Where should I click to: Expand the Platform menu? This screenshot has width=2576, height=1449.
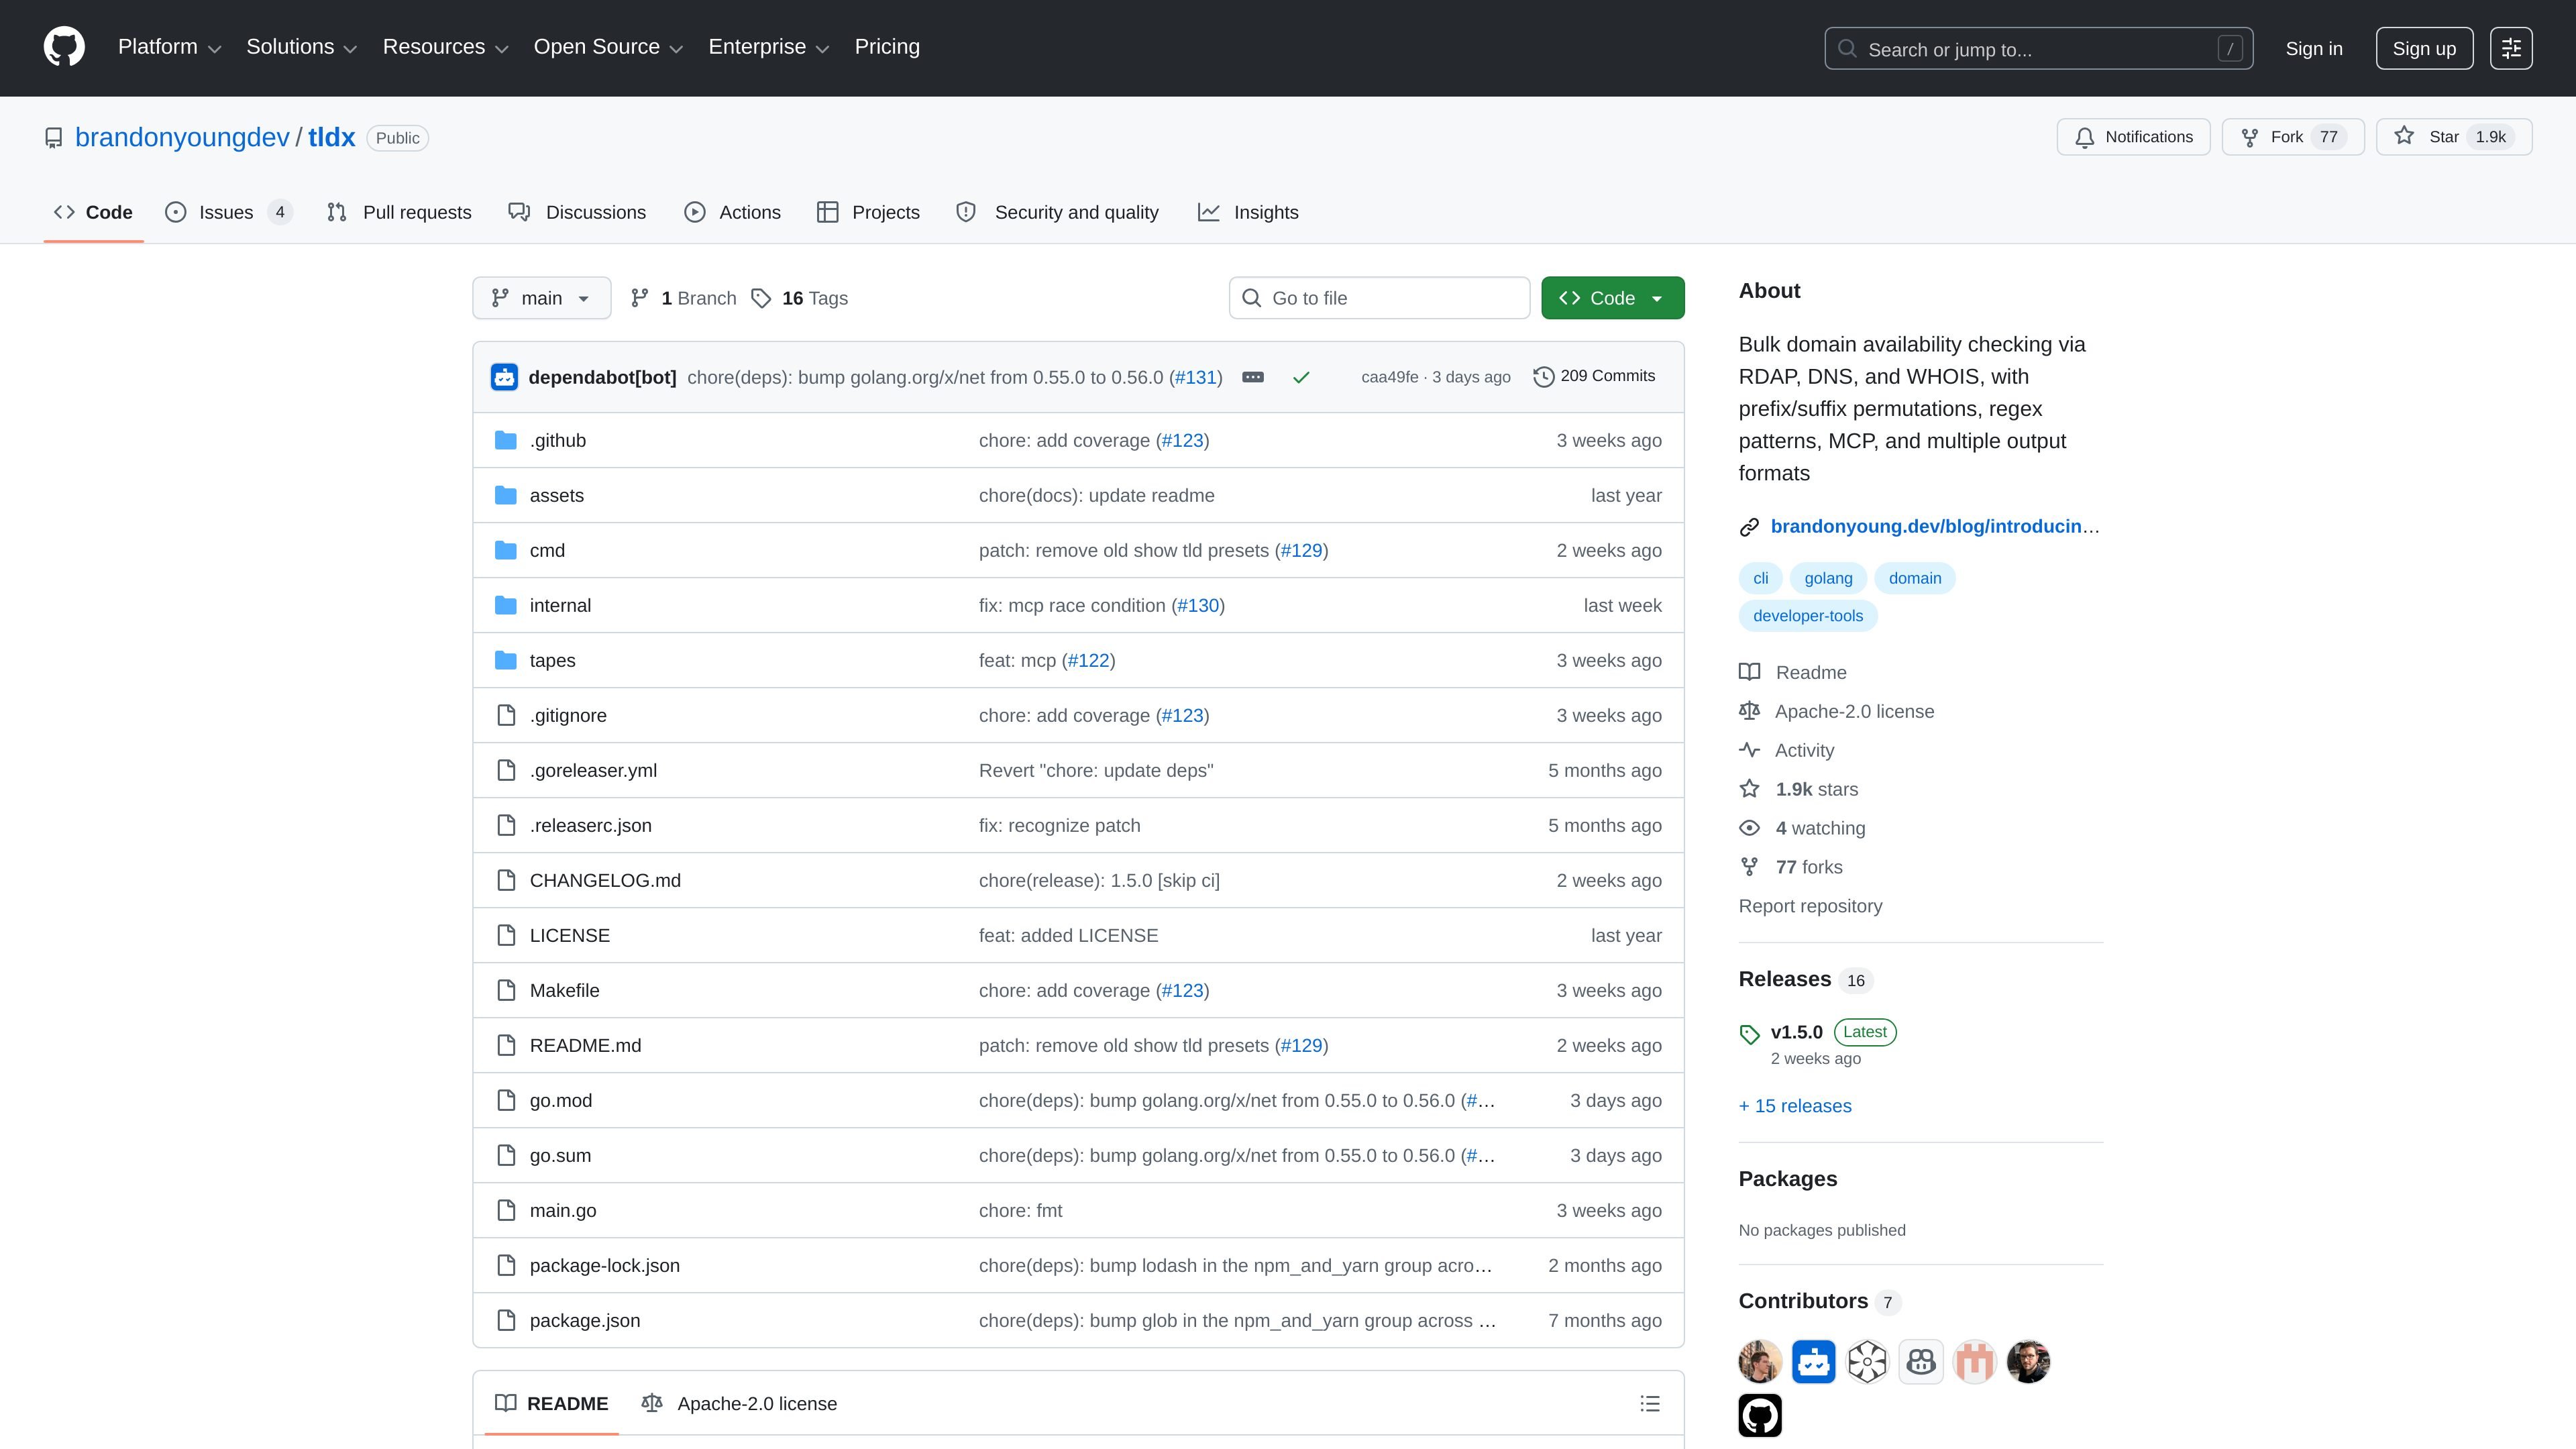(x=169, y=47)
